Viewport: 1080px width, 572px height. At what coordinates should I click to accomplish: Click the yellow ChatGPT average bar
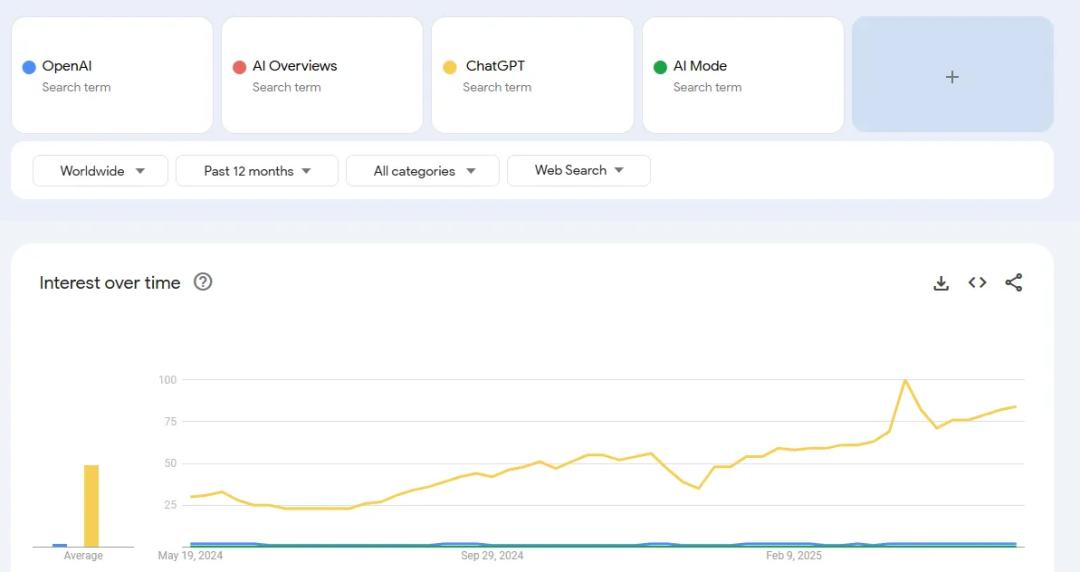point(91,505)
